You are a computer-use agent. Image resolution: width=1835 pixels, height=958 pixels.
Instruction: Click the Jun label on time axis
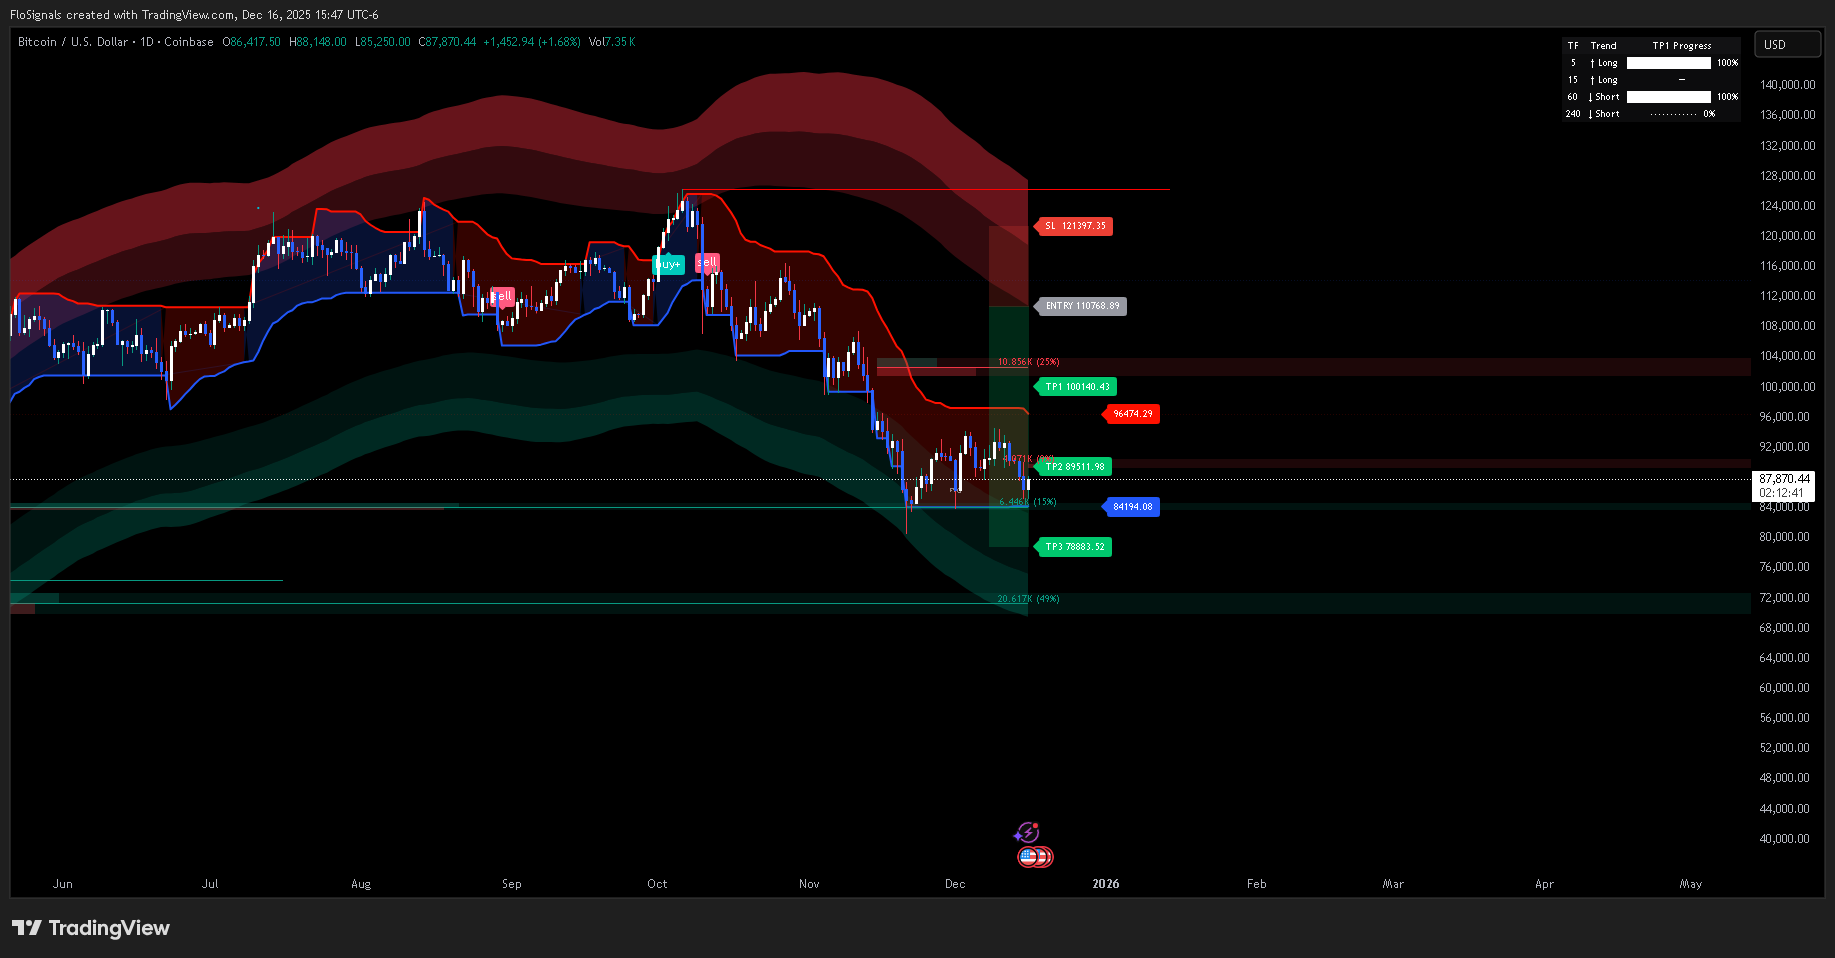pos(63,884)
